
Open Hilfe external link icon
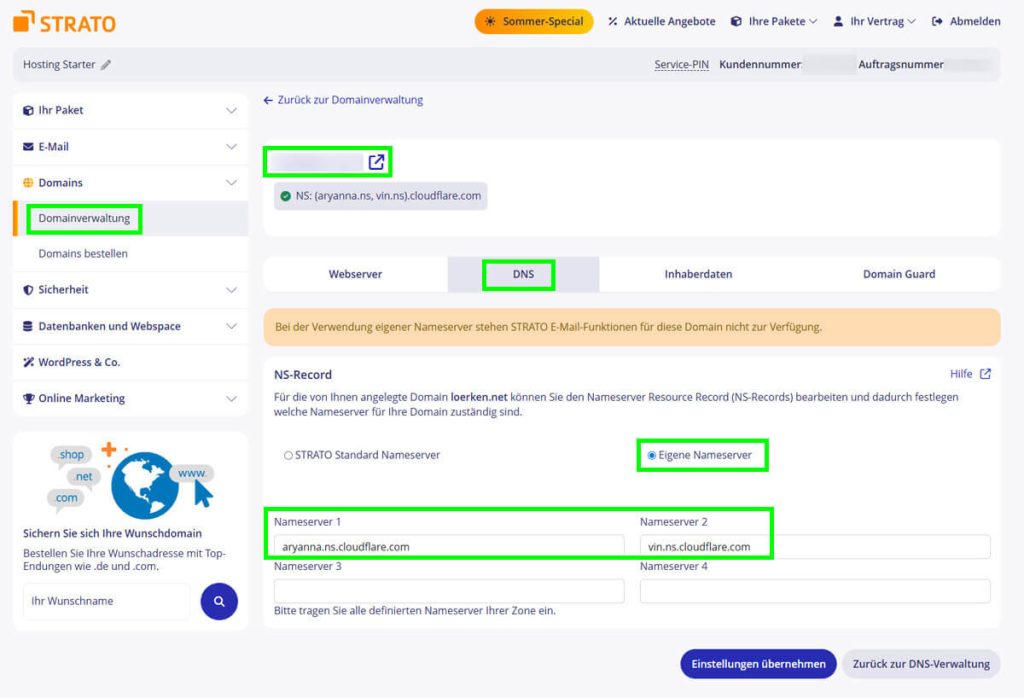tap(985, 374)
